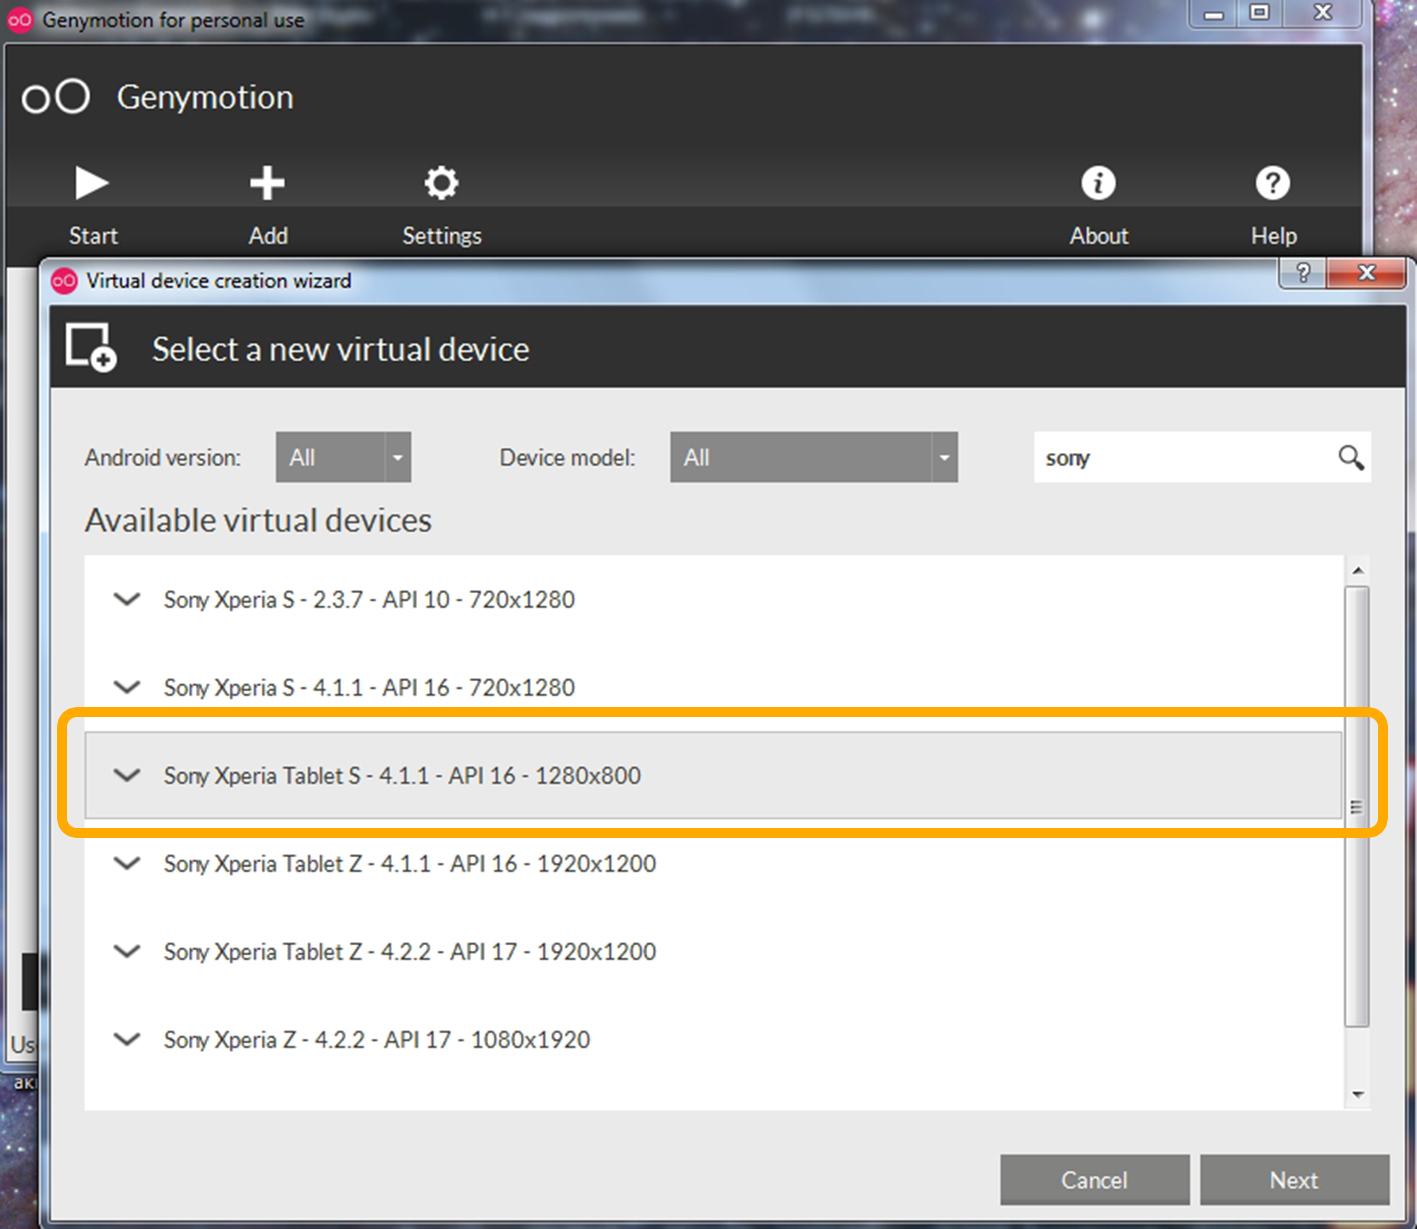
Task: Open the About info icon
Action: pyautogui.click(x=1098, y=183)
